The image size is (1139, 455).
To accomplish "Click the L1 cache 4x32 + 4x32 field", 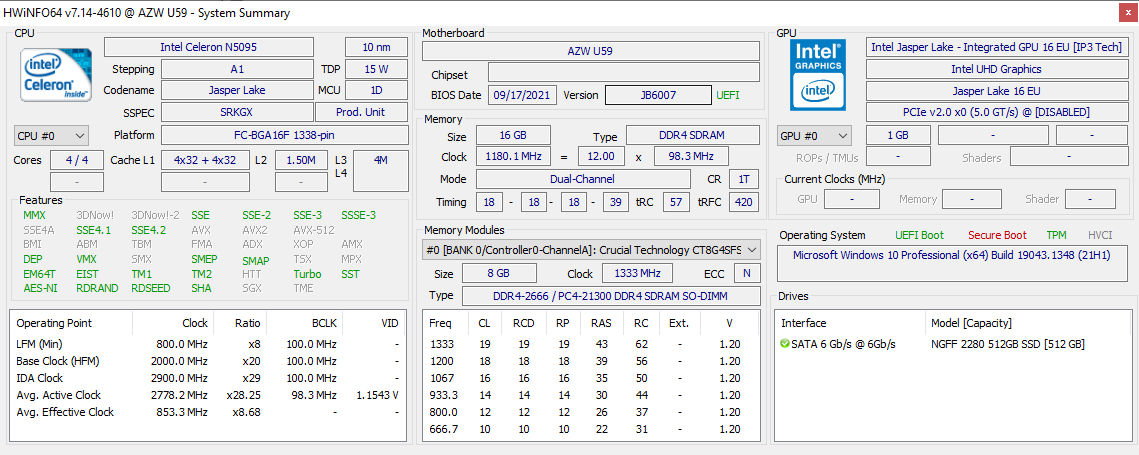I will (205, 160).
